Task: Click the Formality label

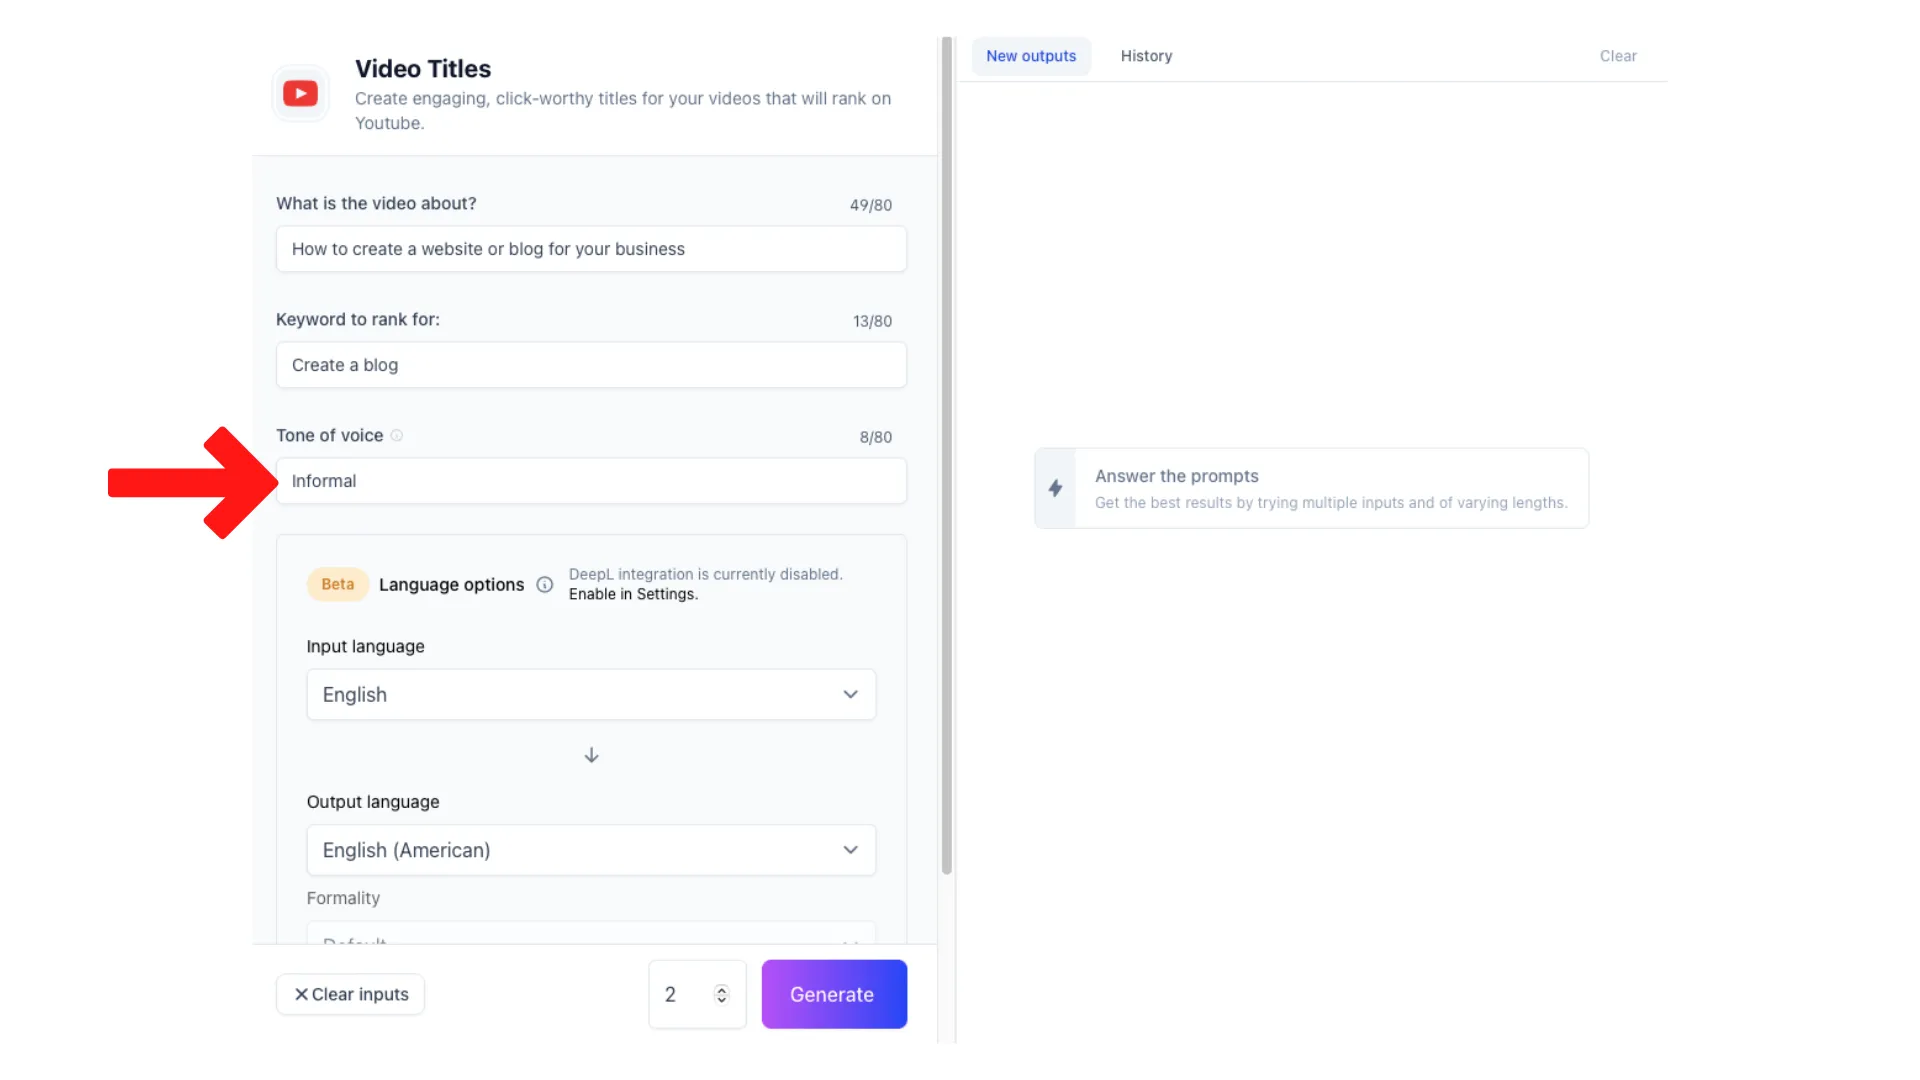Action: pyautogui.click(x=343, y=898)
